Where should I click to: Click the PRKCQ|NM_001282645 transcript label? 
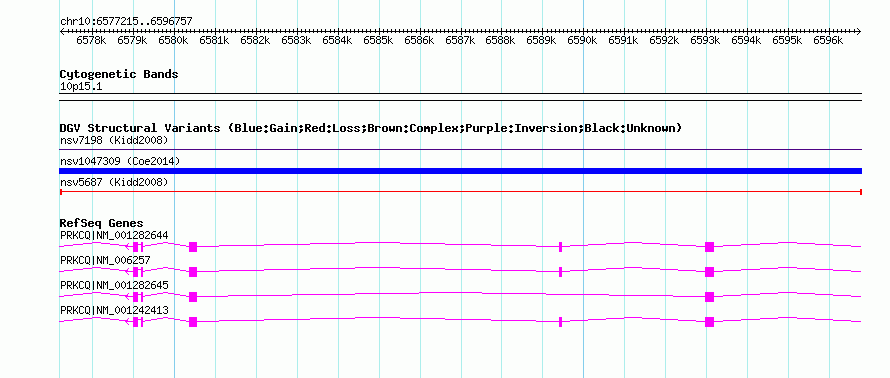pos(114,285)
